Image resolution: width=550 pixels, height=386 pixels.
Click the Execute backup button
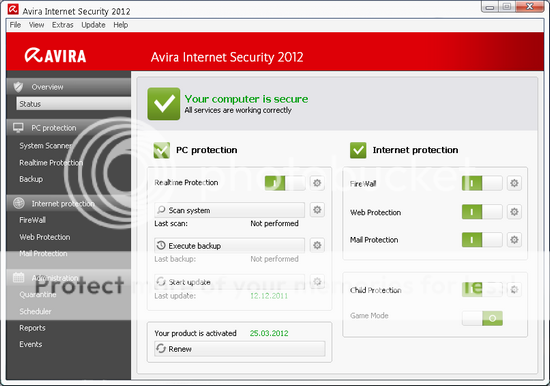click(x=229, y=245)
